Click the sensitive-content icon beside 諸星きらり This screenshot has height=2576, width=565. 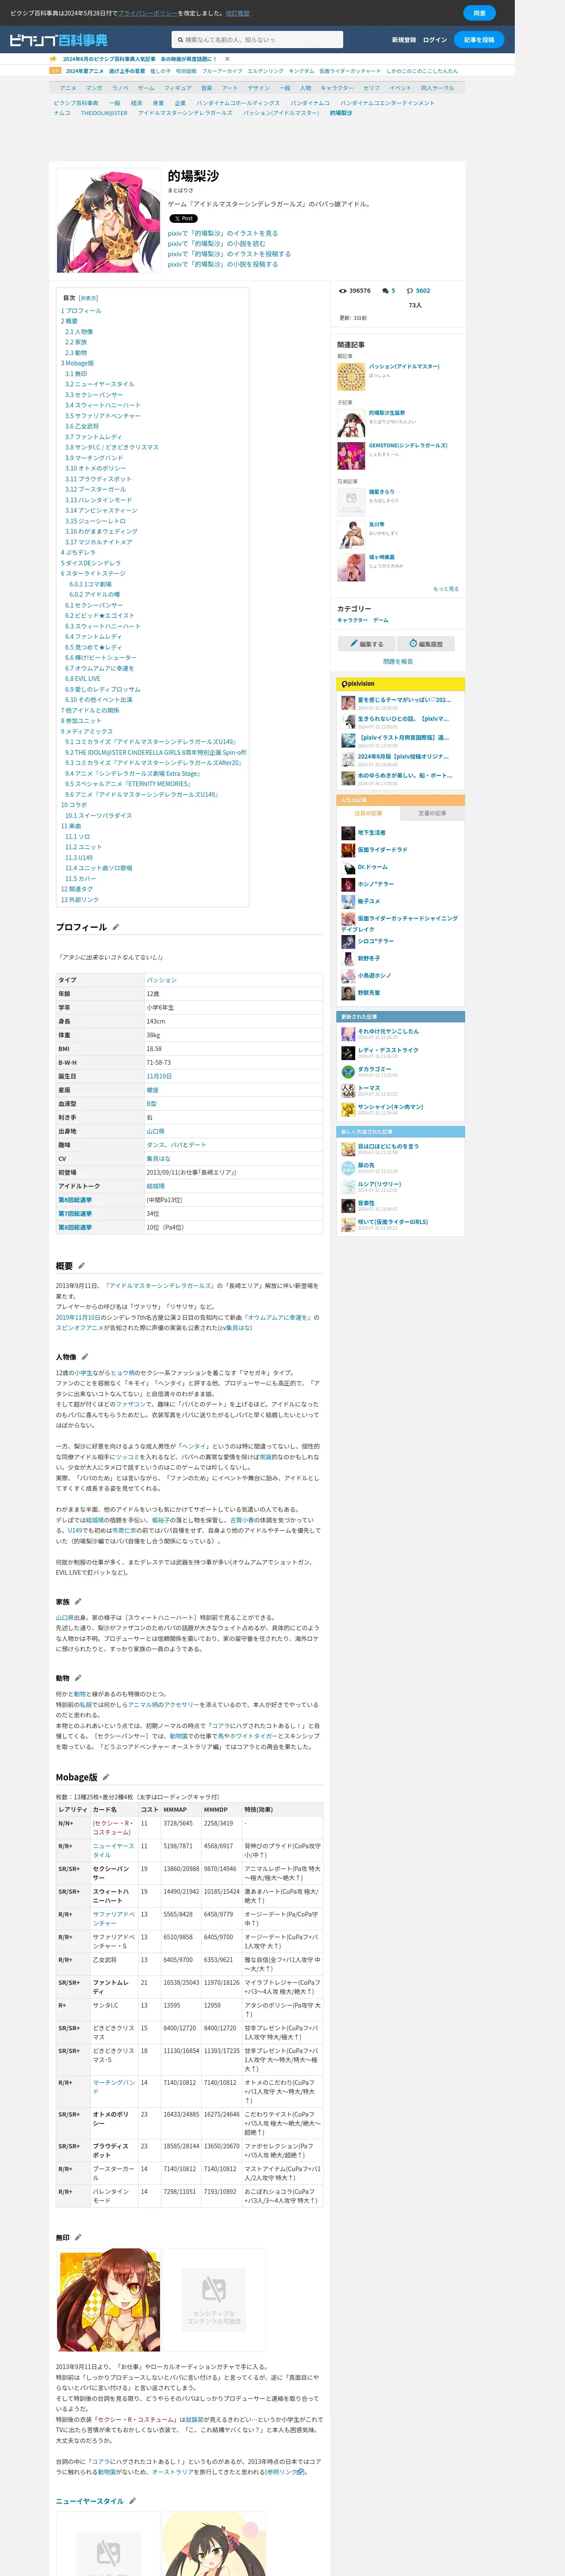351,502
